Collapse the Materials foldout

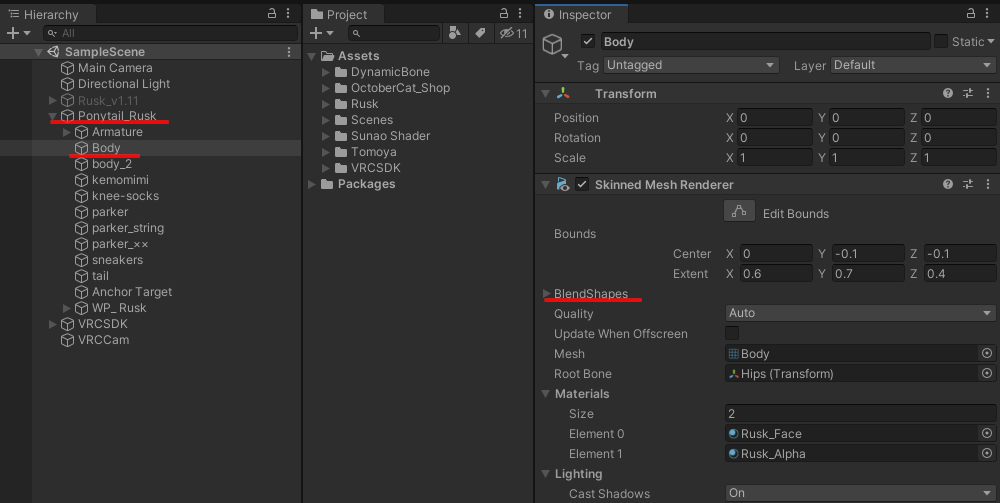(x=546, y=394)
